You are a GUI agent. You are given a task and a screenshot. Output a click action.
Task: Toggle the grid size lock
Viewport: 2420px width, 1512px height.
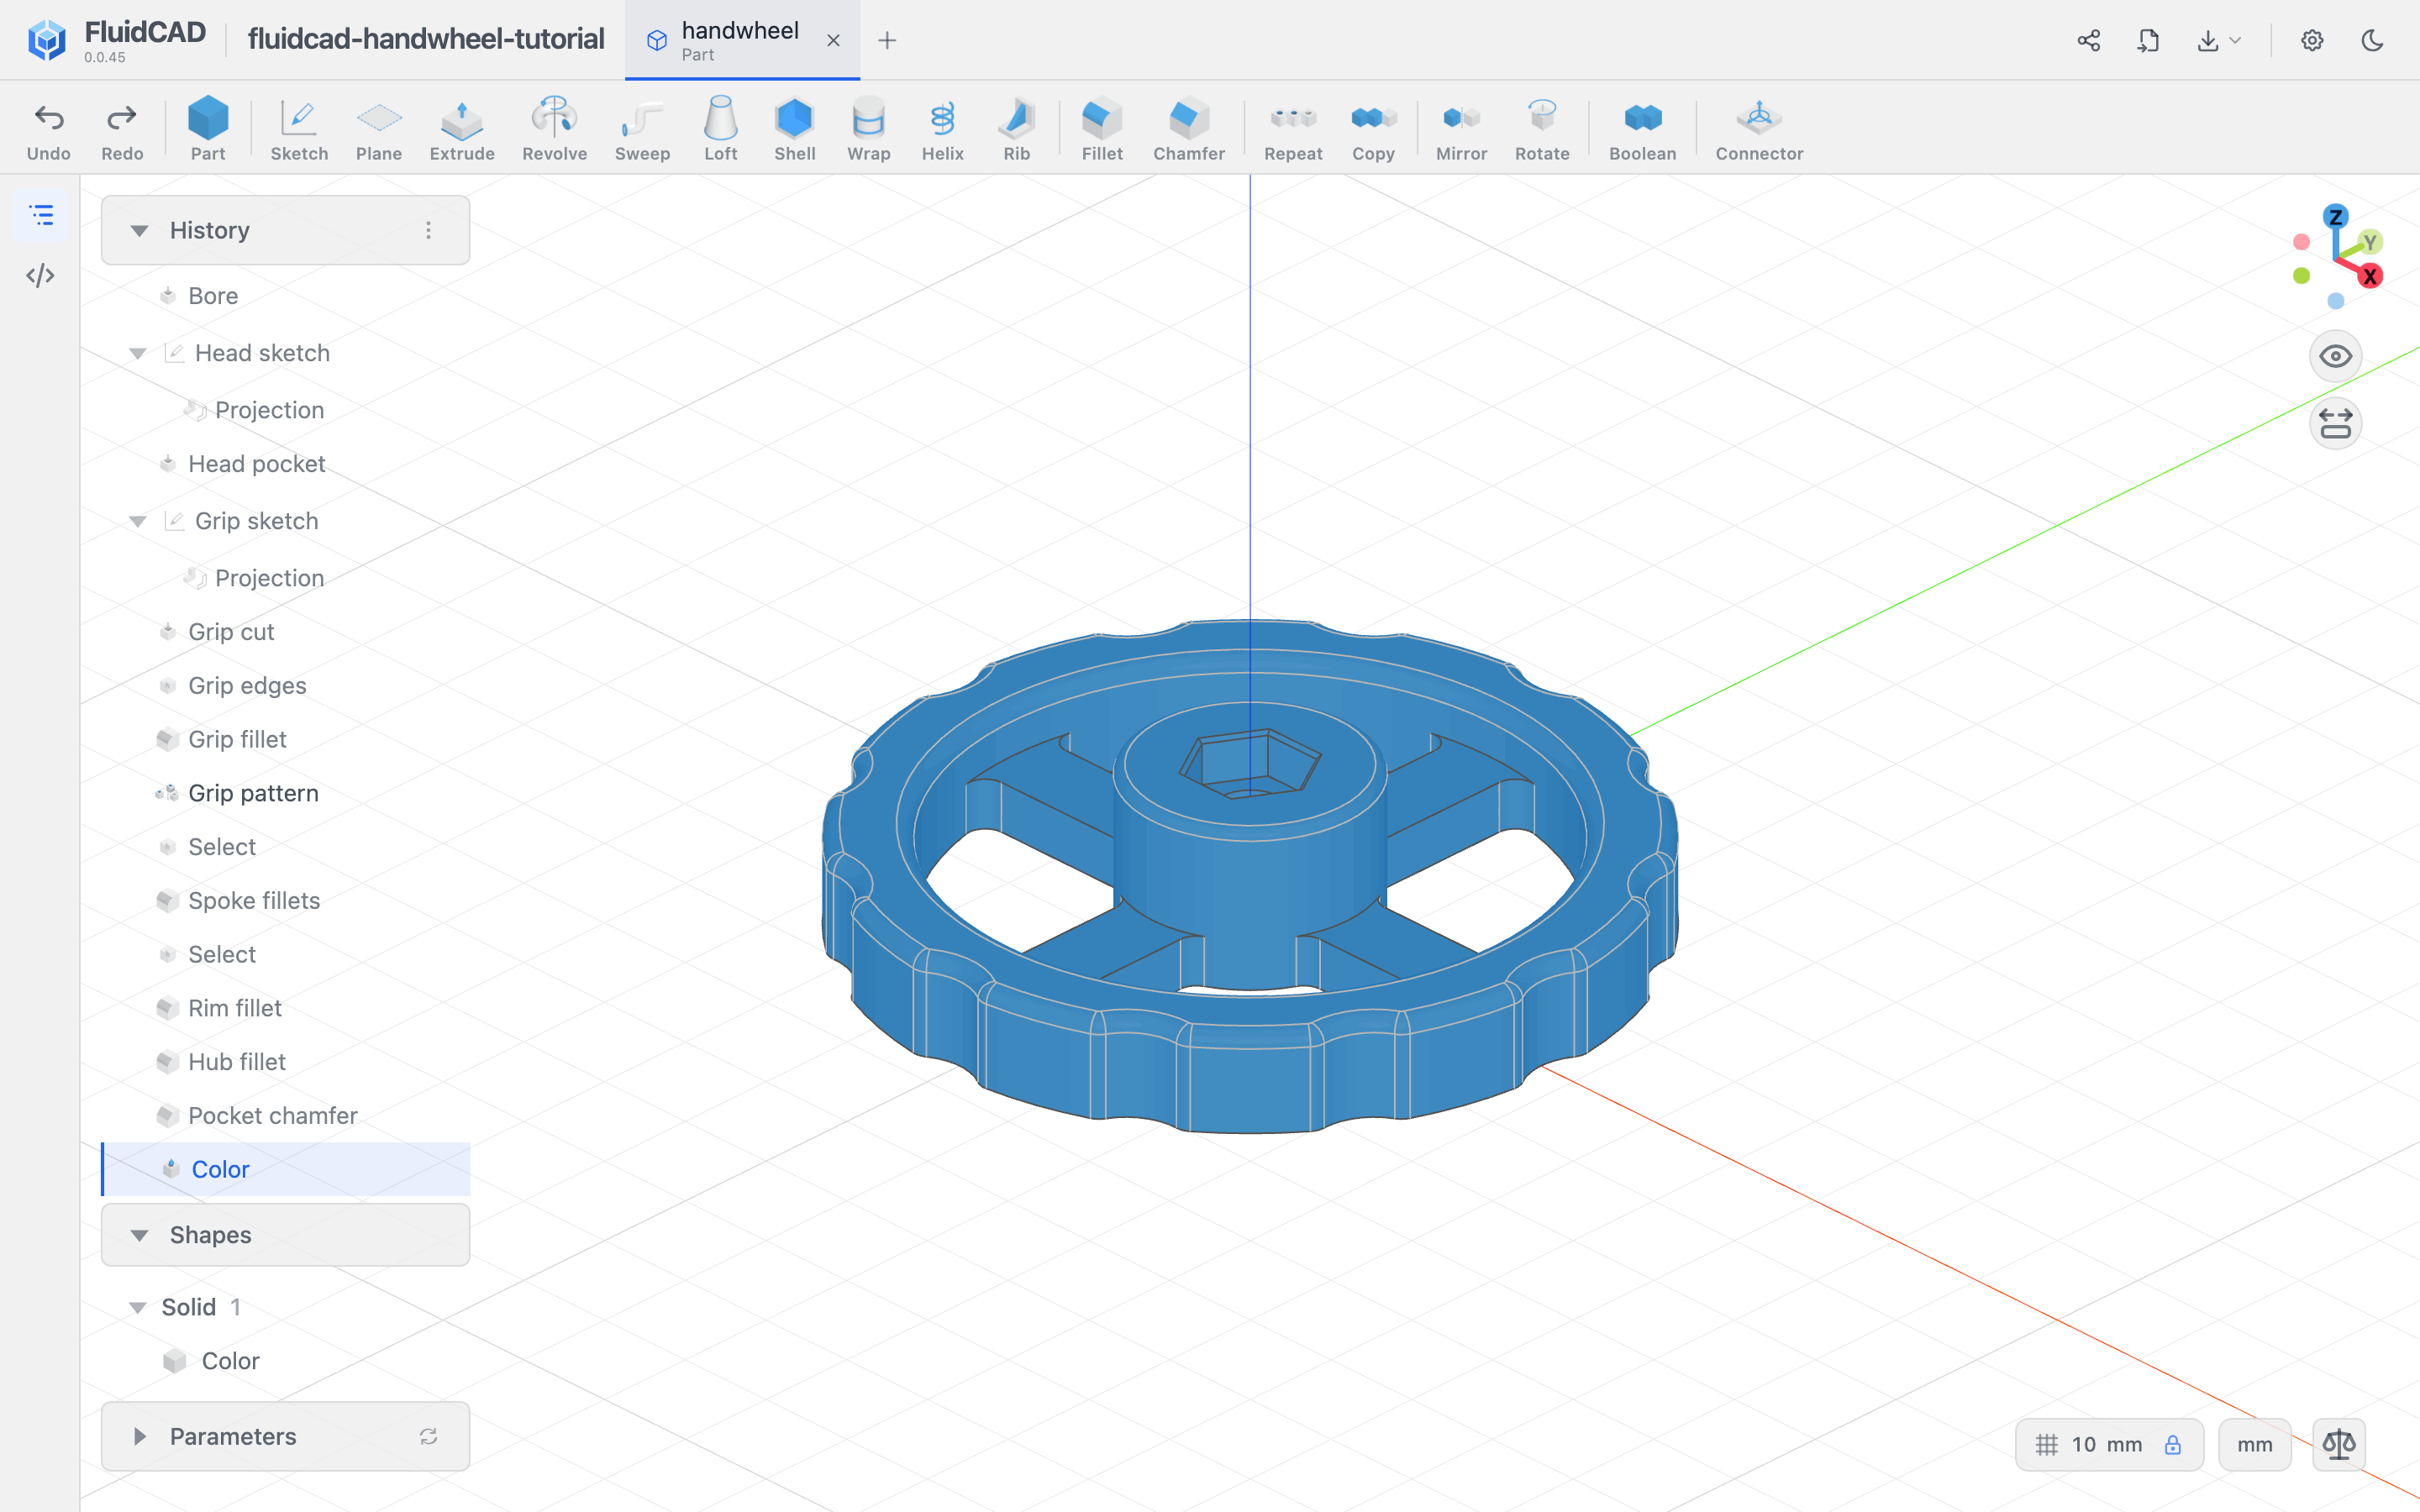tap(2172, 1445)
